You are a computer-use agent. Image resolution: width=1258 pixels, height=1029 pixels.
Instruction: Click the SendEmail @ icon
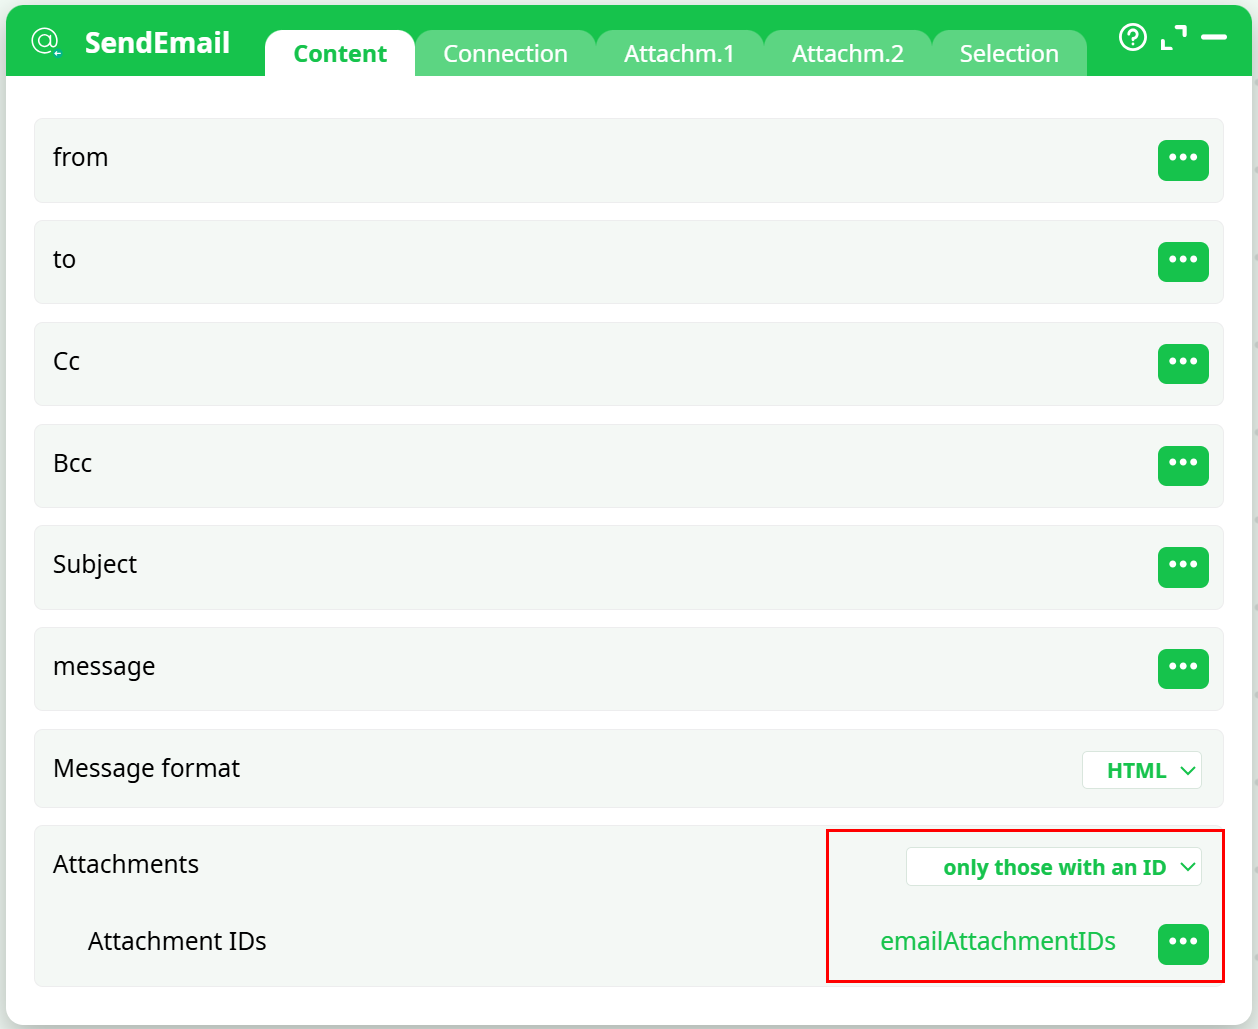pyautogui.click(x=46, y=42)
